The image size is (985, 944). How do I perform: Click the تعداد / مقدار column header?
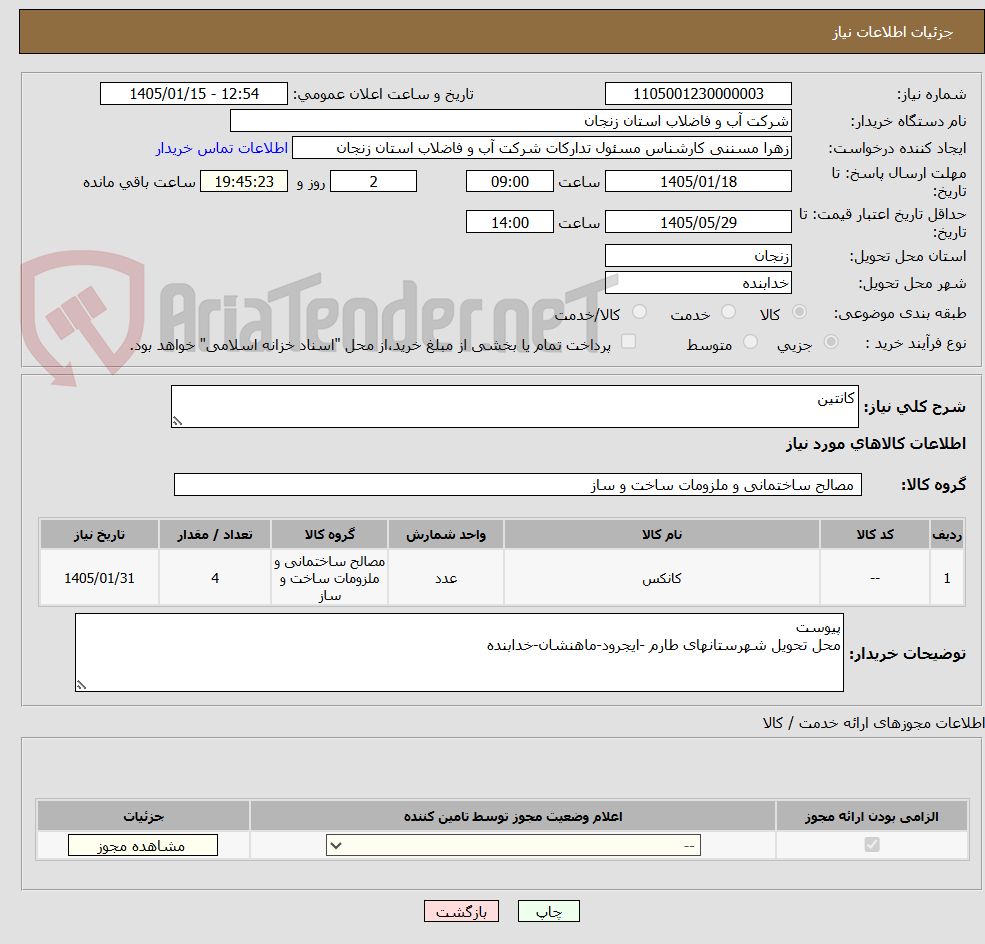(215, 534)
